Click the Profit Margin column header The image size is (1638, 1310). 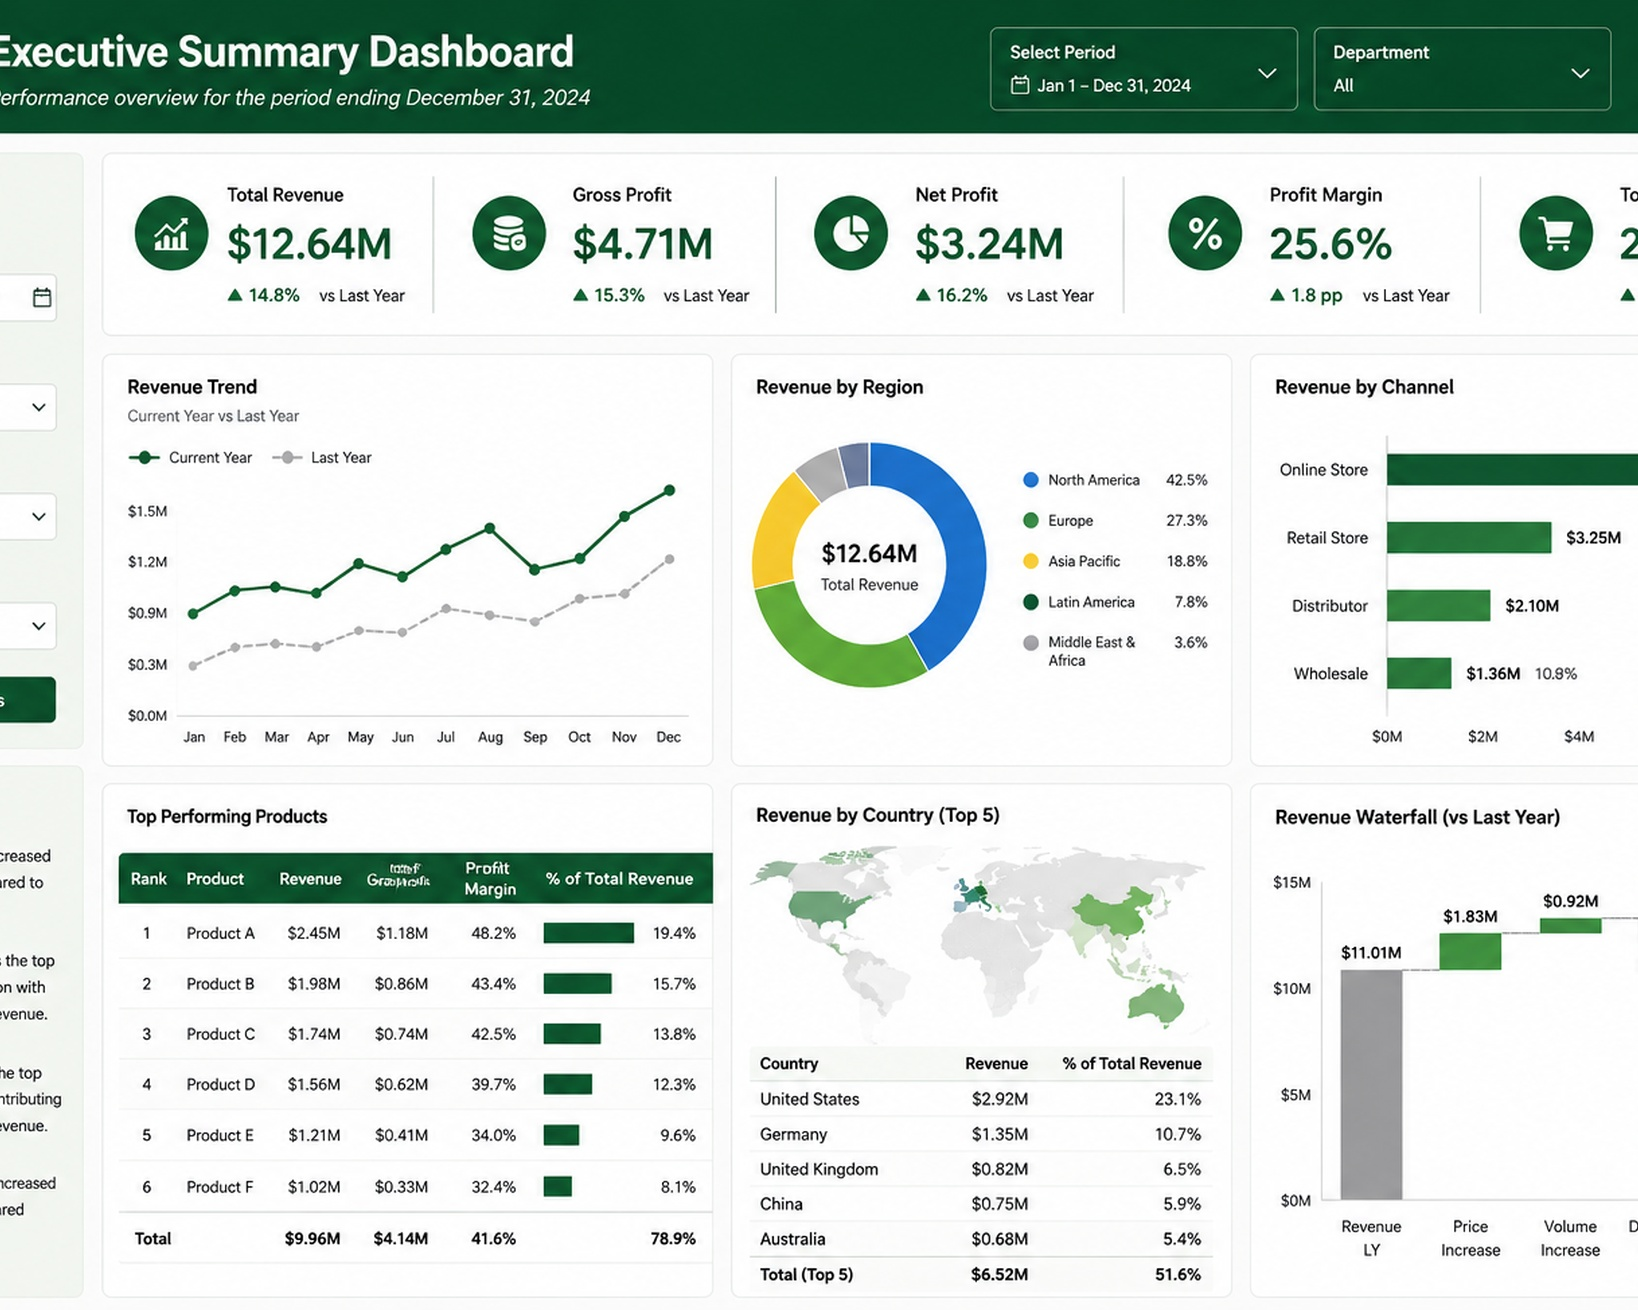click(x=490, y=878)
